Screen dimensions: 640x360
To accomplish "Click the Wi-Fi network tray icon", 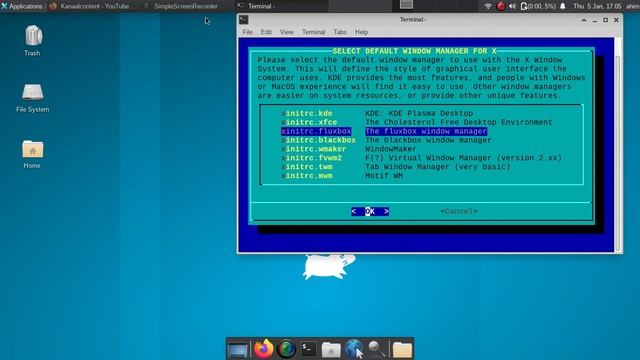I will coord(488,6).
